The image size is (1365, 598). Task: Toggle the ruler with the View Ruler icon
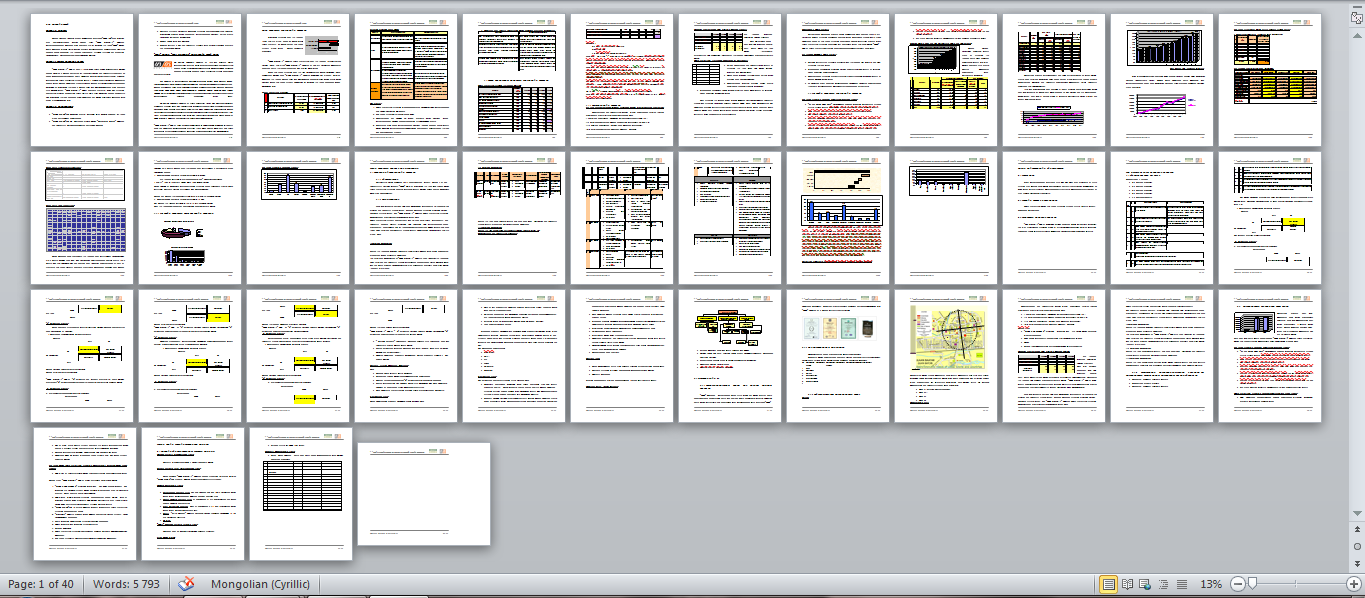pos(1356,17)
